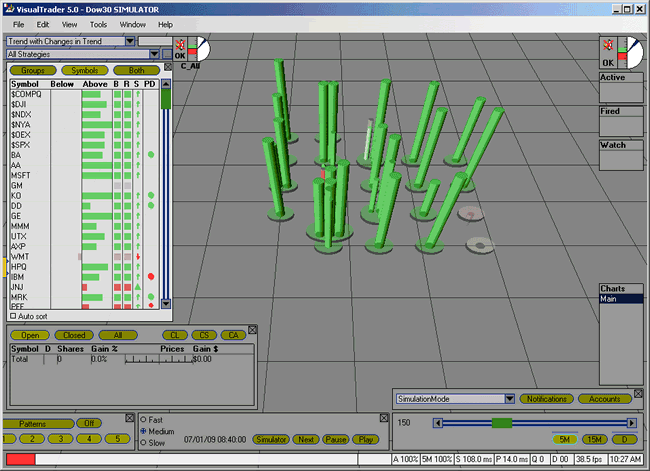Select the D timeframe button

coord(624,439)
